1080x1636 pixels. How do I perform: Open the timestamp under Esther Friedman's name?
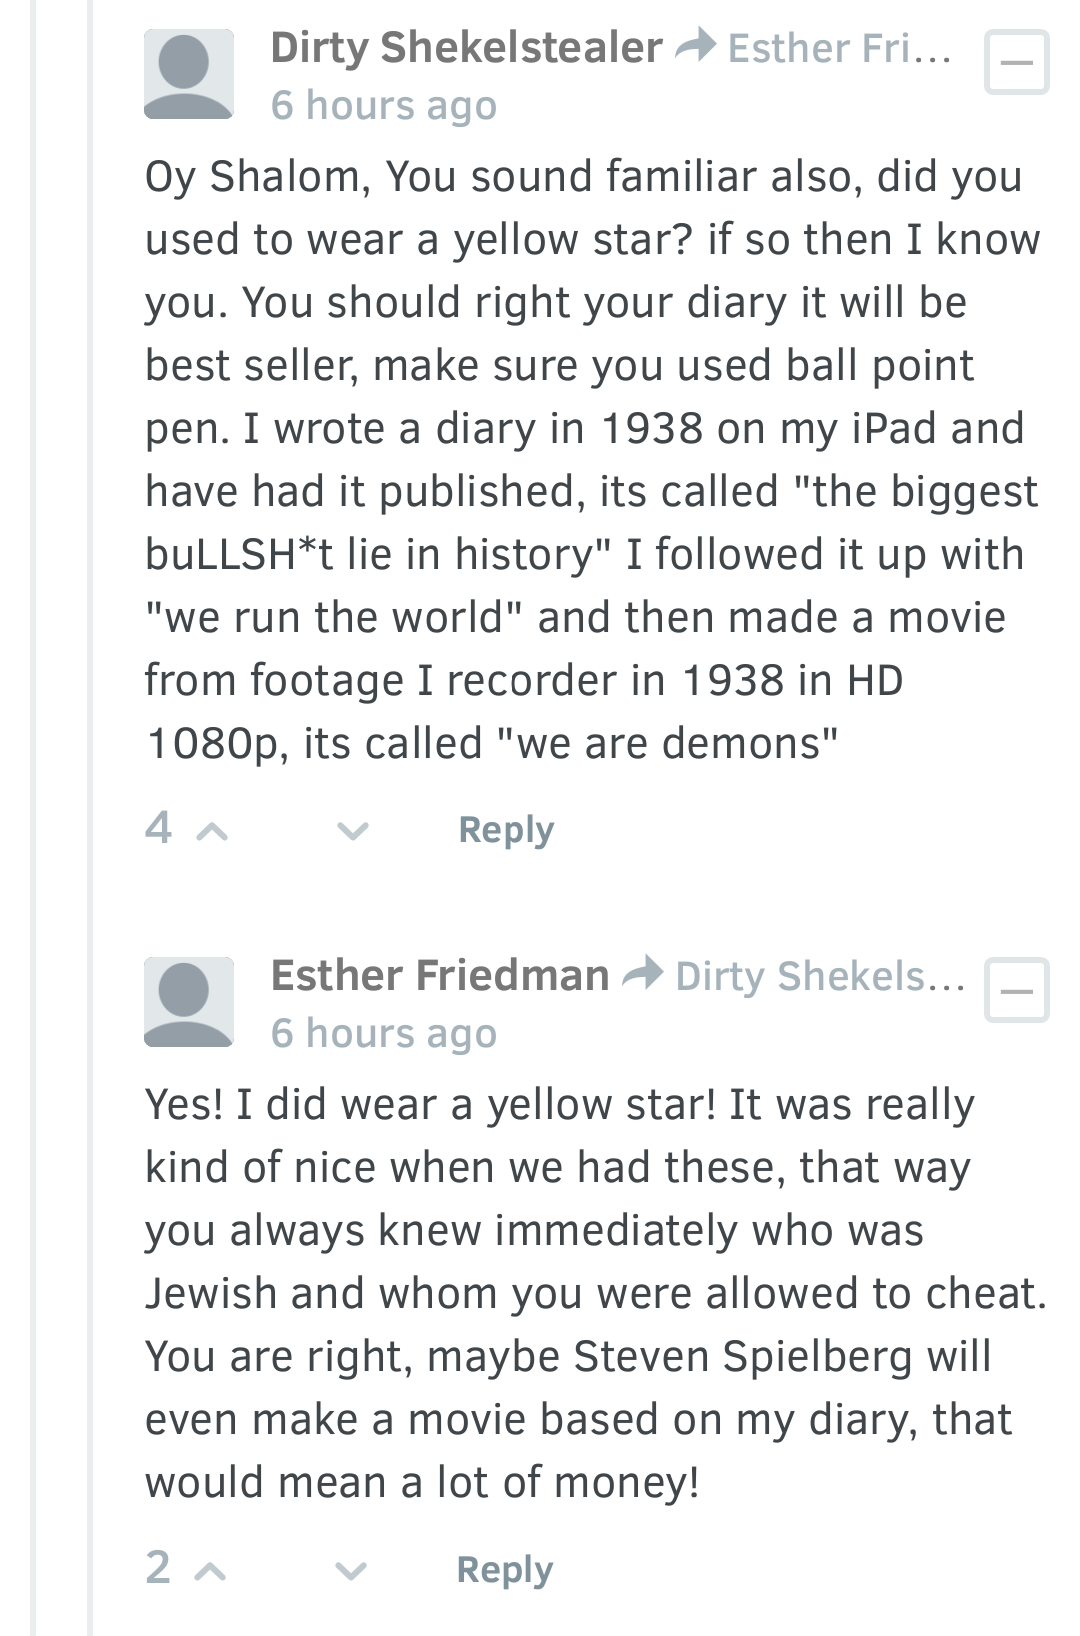tap(384, 1033)
